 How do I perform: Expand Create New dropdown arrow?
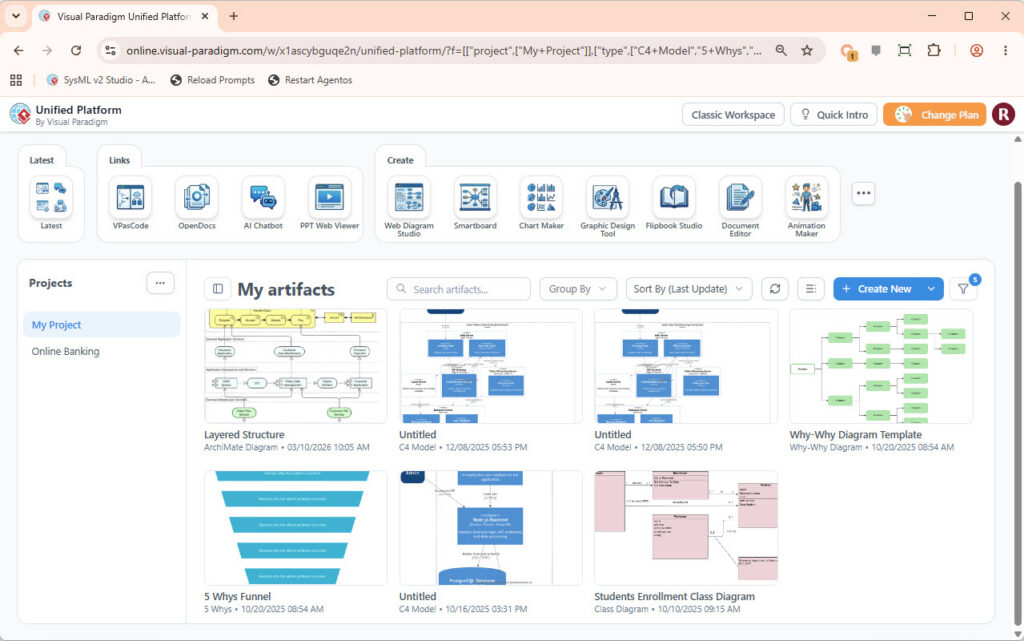pyautogui.click(x=931, y=289)
